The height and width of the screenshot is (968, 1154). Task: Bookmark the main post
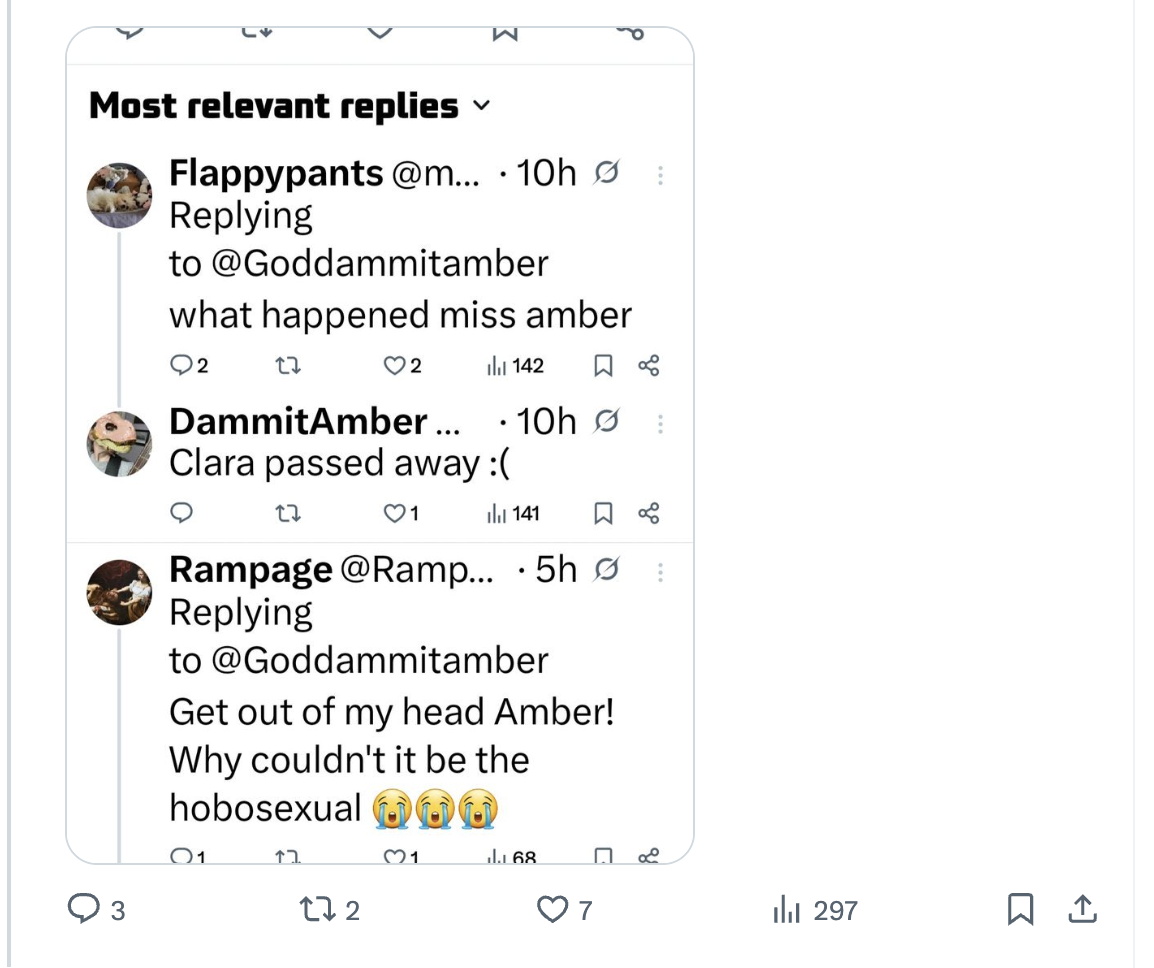(1019, 909)
